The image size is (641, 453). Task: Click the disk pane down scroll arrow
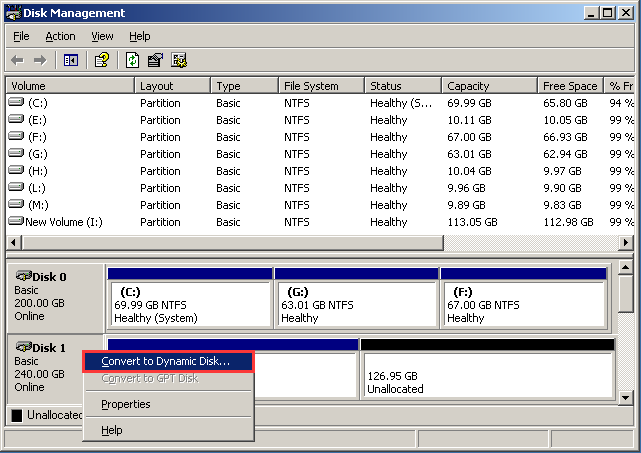pos(625,397)
